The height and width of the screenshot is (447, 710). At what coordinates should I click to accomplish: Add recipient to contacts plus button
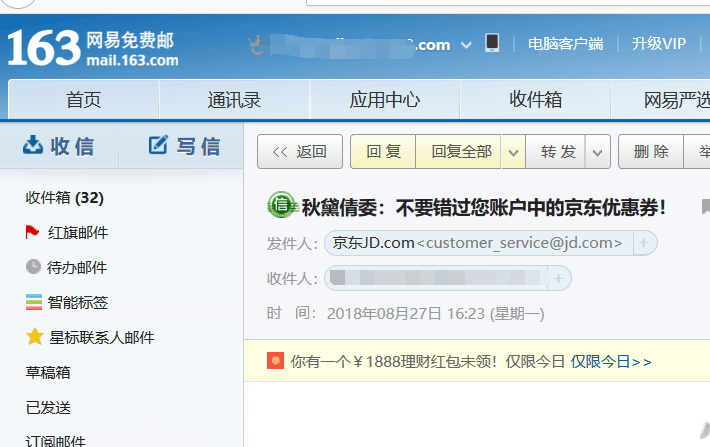click(559, 278)
